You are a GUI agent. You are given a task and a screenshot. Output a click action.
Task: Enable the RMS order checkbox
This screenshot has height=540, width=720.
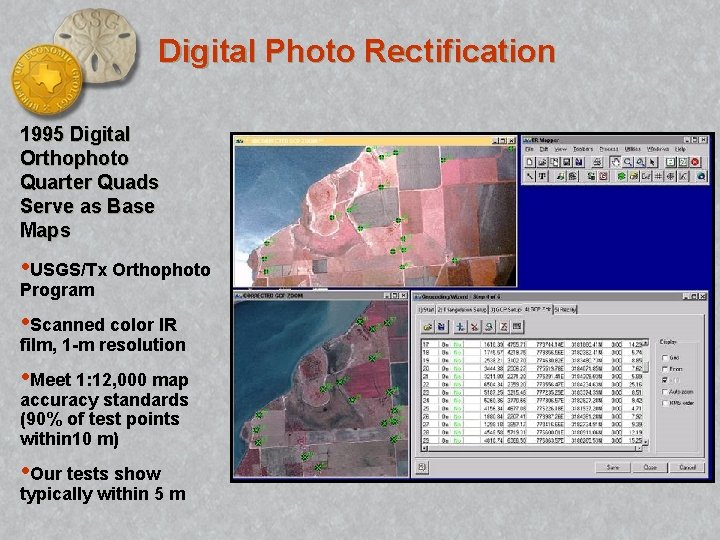coord(664,403)
